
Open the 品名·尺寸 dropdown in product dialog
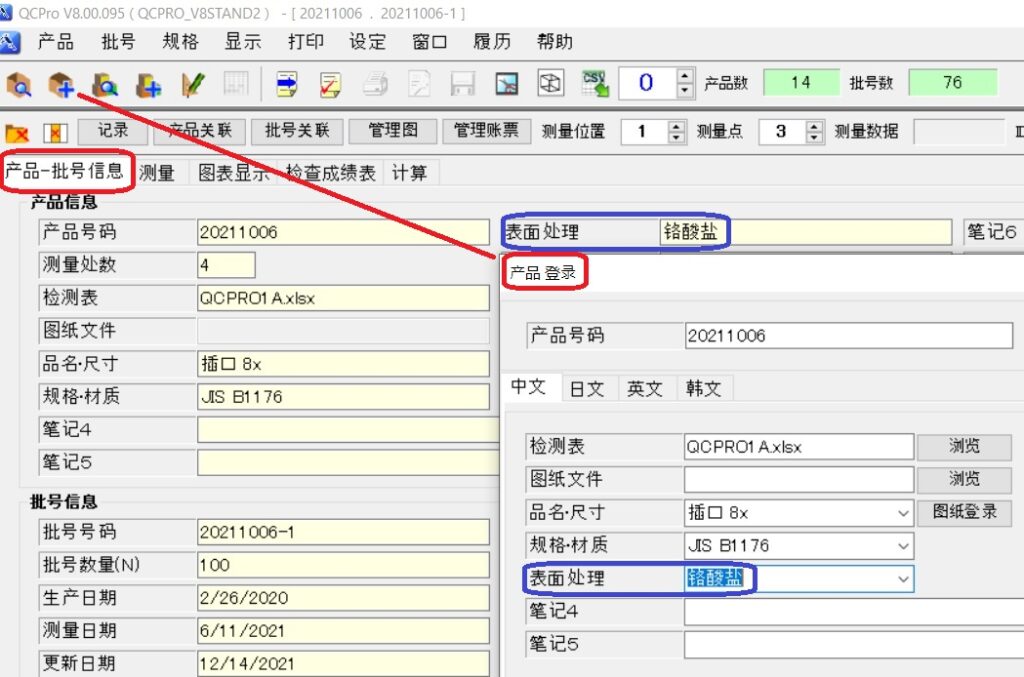[x=903, y=513]
